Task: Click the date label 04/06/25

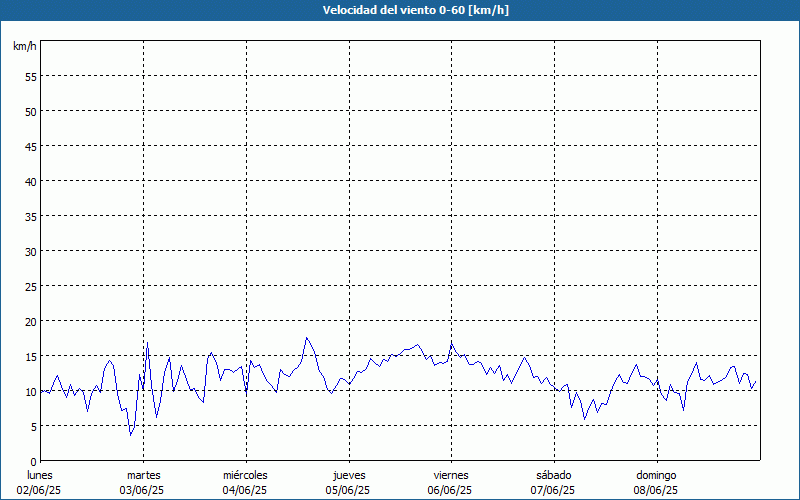Action: click(x=244, y=490)
